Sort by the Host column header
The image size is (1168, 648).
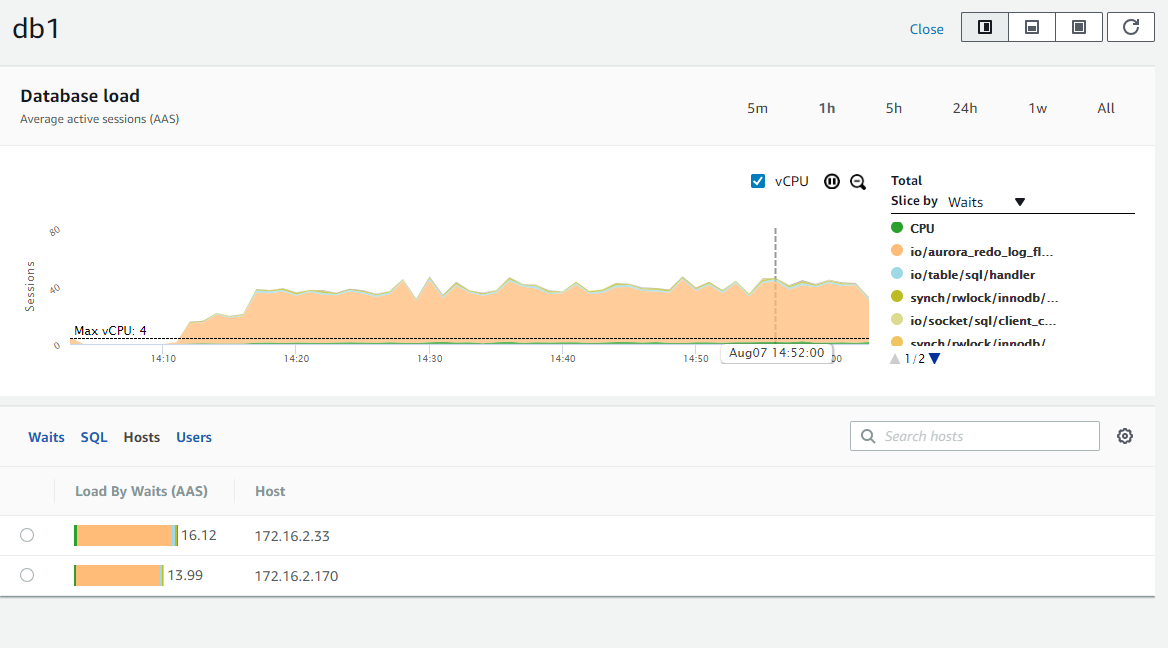[x=270, y=491]
